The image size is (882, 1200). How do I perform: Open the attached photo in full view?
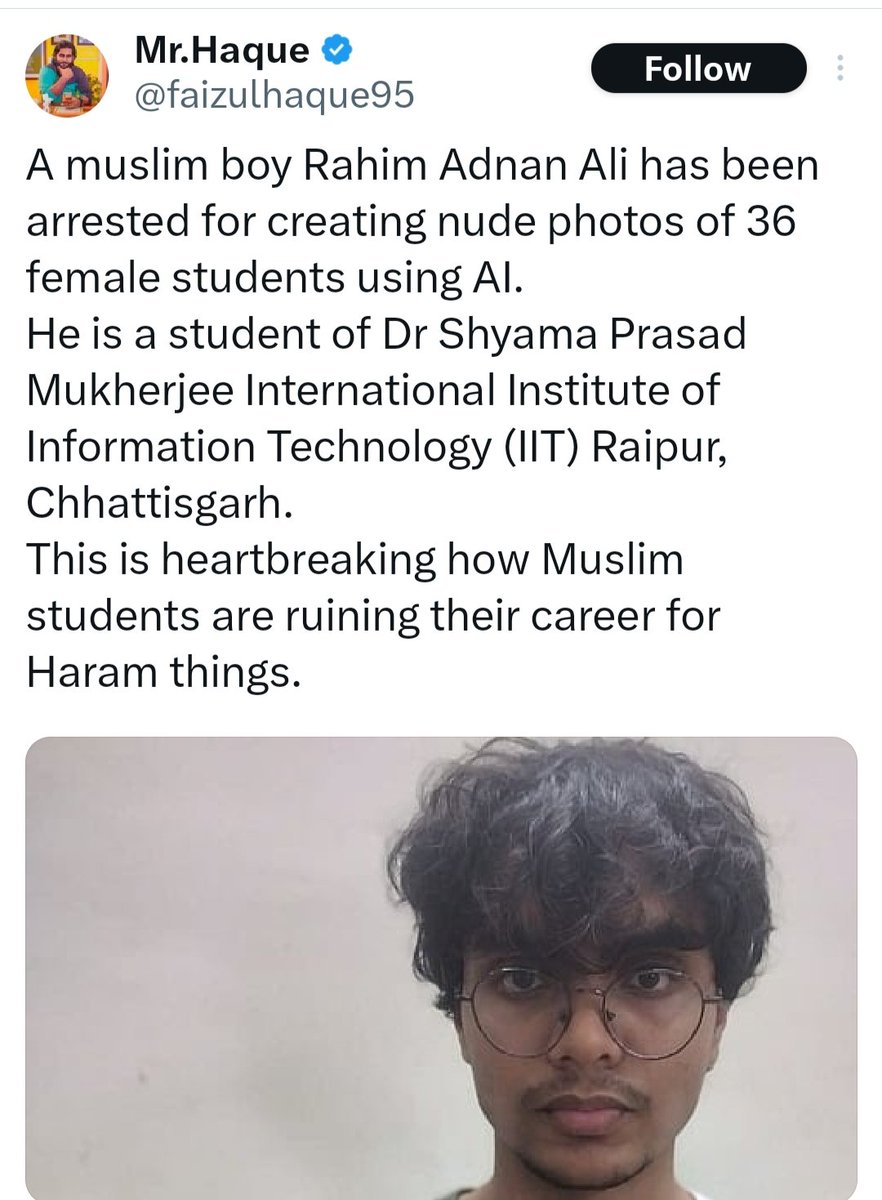point(441,969)
